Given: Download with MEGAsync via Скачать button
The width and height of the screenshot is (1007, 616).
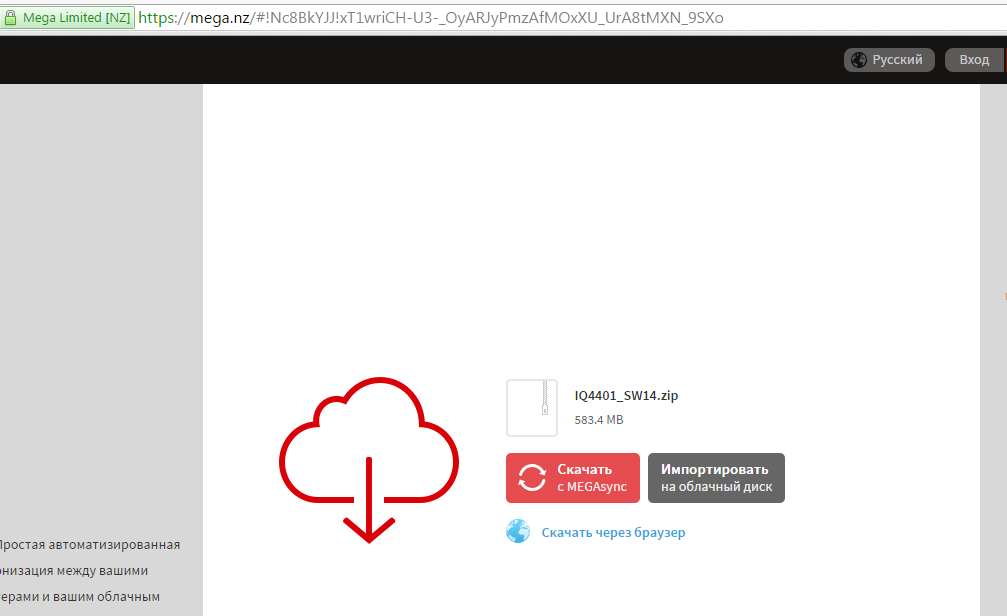Looking at the screenshot, I should click(584, 470).
